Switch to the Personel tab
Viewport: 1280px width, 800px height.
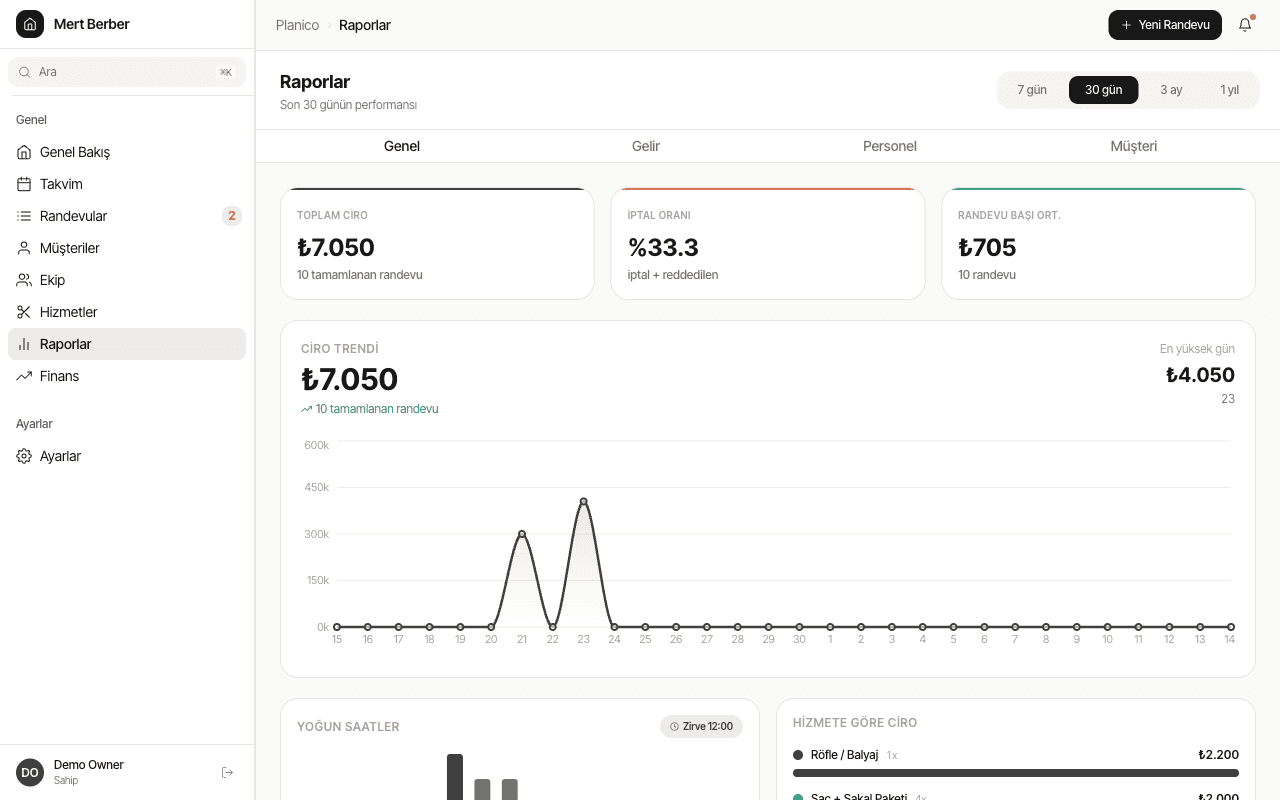(x=890, y=146)
